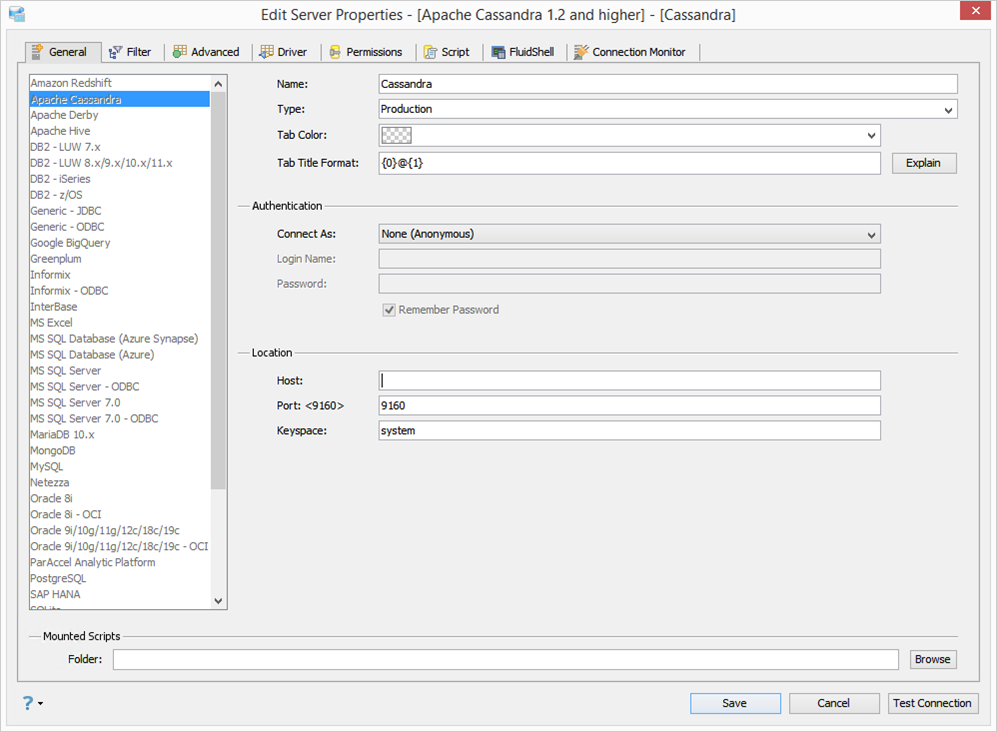Expand the Type dropdown
997x732 pixels.
pyautogui.click(x=948, y=110)
